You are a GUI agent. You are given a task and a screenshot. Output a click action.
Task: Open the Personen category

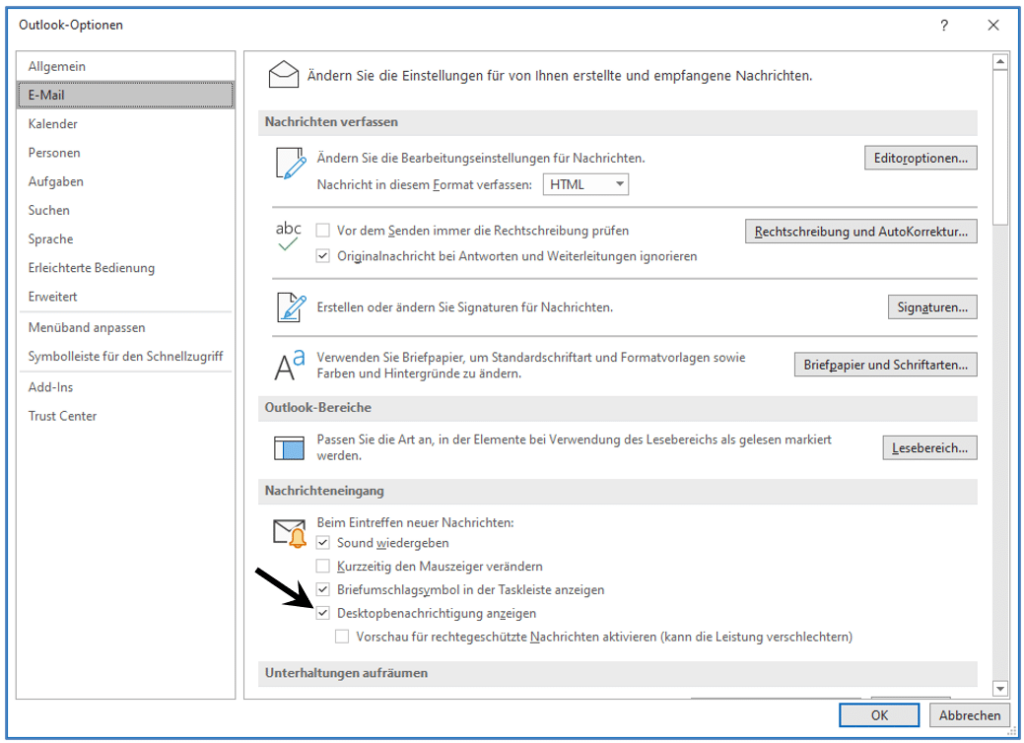pyautogui.click(x=125, y=153)
